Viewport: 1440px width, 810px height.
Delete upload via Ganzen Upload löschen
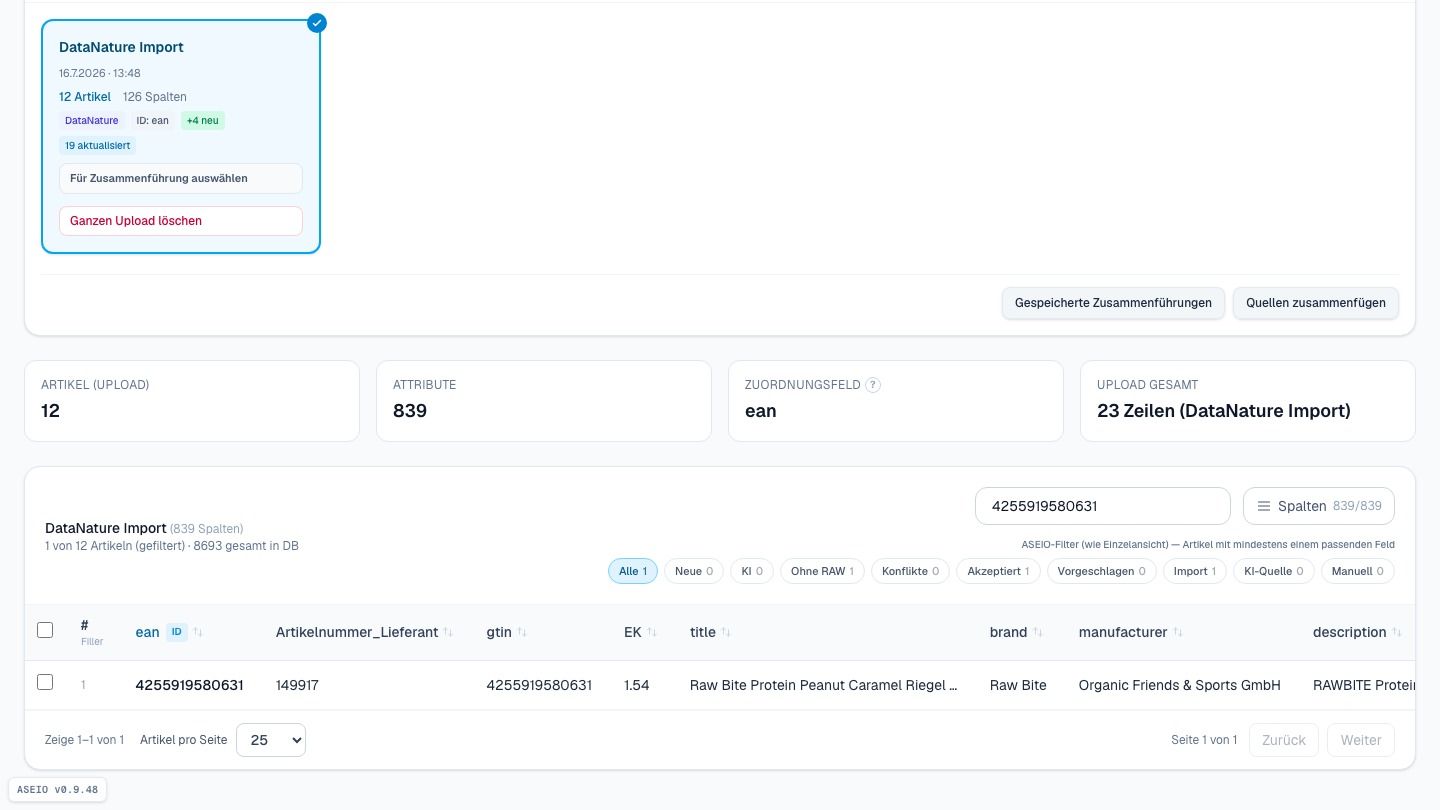pos(181,221)
